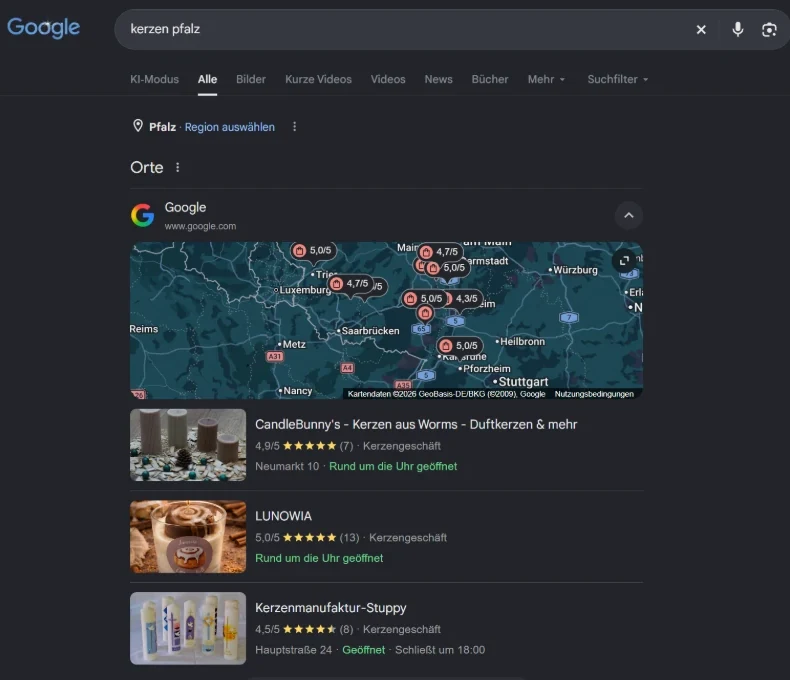Click the 4,7/5 map pin near Mainz
This screenshot has width=790, height=680.
click(440, 251)
